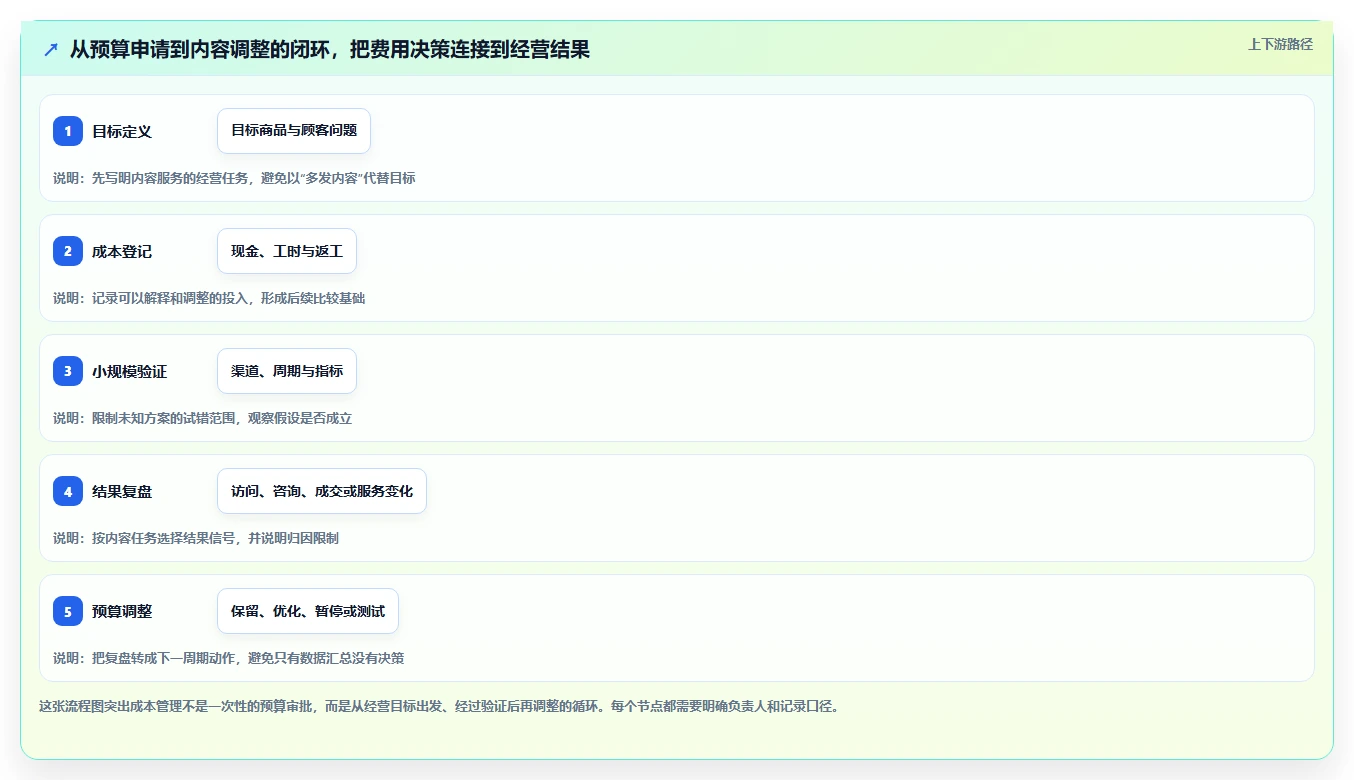The height and width of the screenshot is (780, 1354).
Task: Click step number badge 3
Action: point(68,371)
